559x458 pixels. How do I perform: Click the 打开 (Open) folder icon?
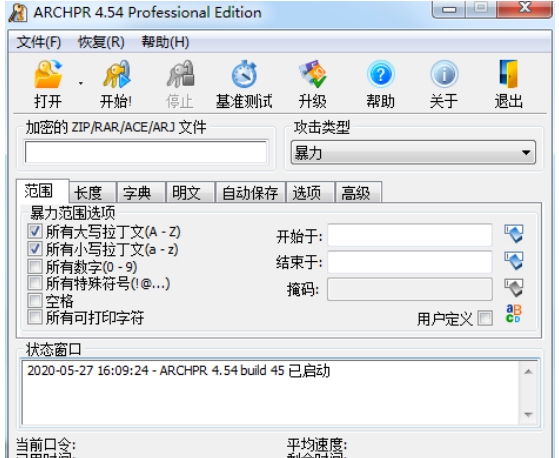[x=48, y=74]
